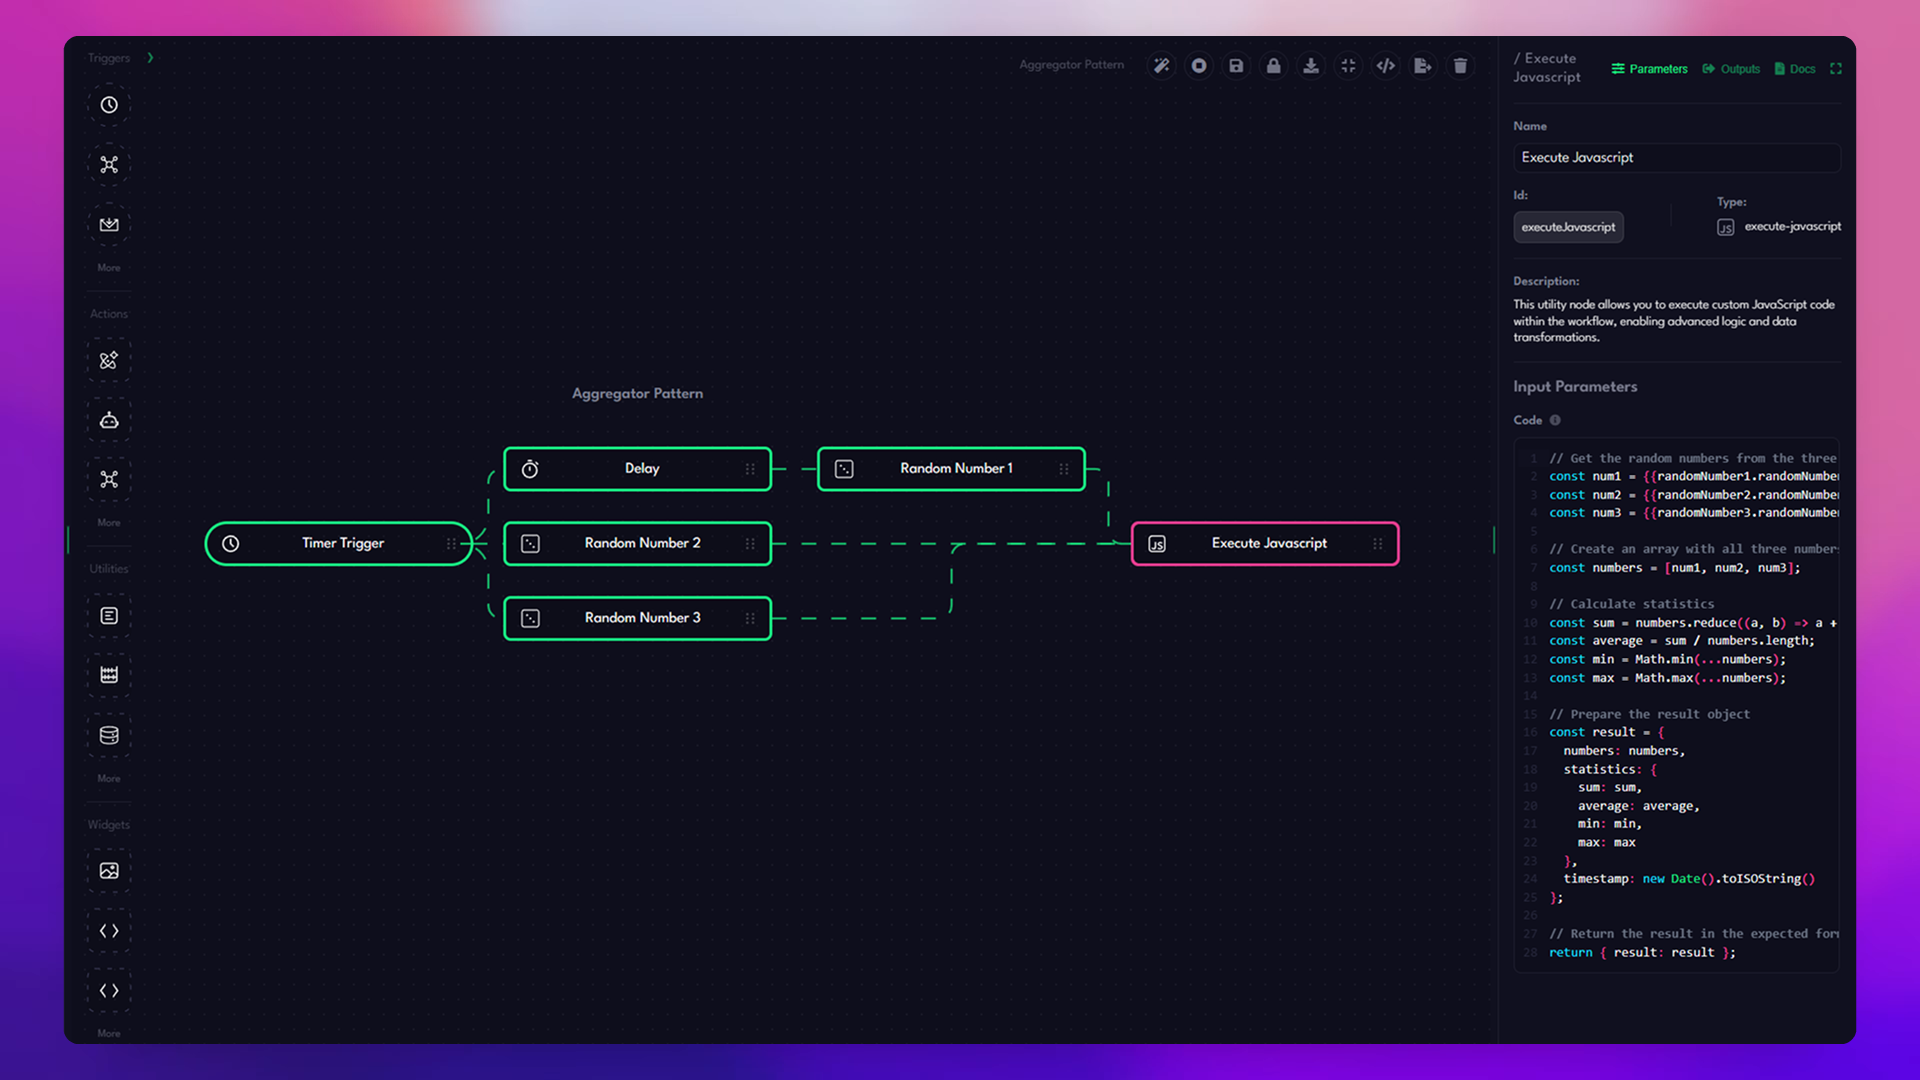The height and width of the screenshot is (1080, 1920).
Task: Show More triggers
Action: point(108,267)
